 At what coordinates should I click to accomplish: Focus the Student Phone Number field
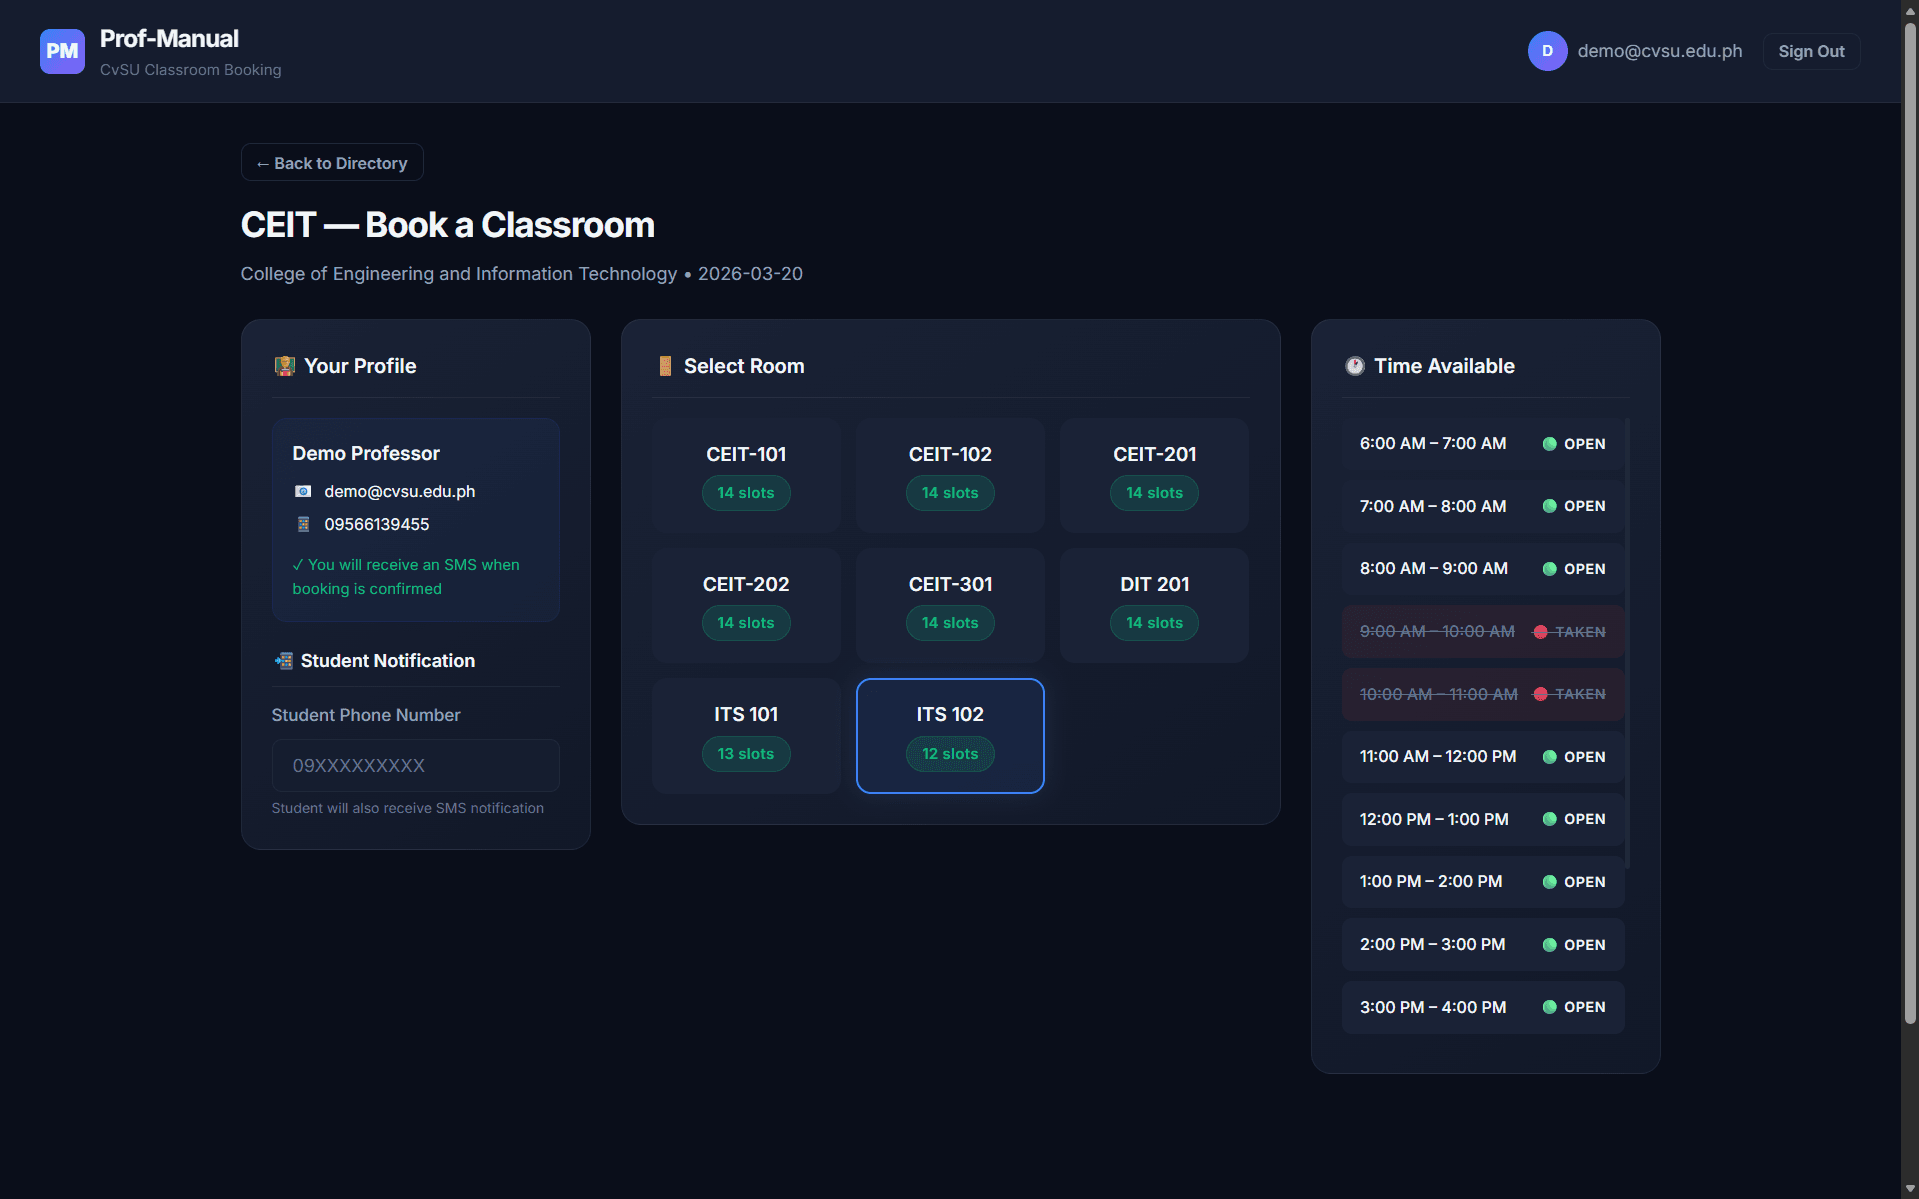click(415, 766)
